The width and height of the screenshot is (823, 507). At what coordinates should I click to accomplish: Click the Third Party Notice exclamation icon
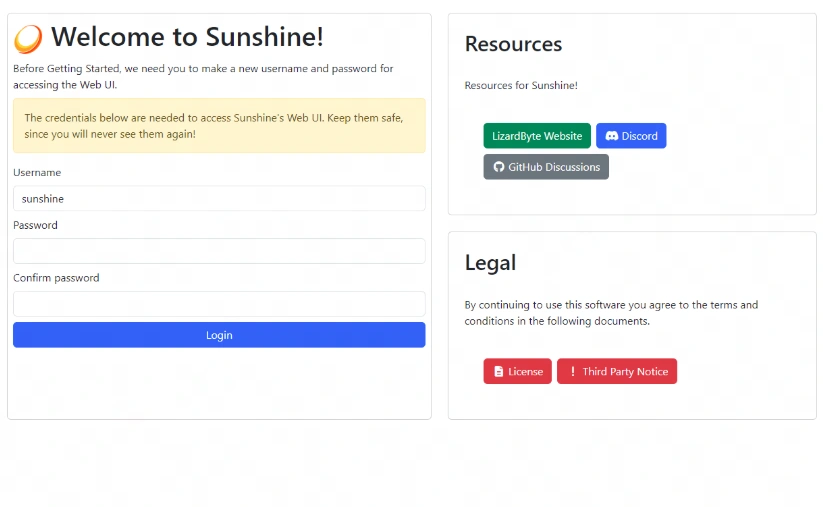573,372
